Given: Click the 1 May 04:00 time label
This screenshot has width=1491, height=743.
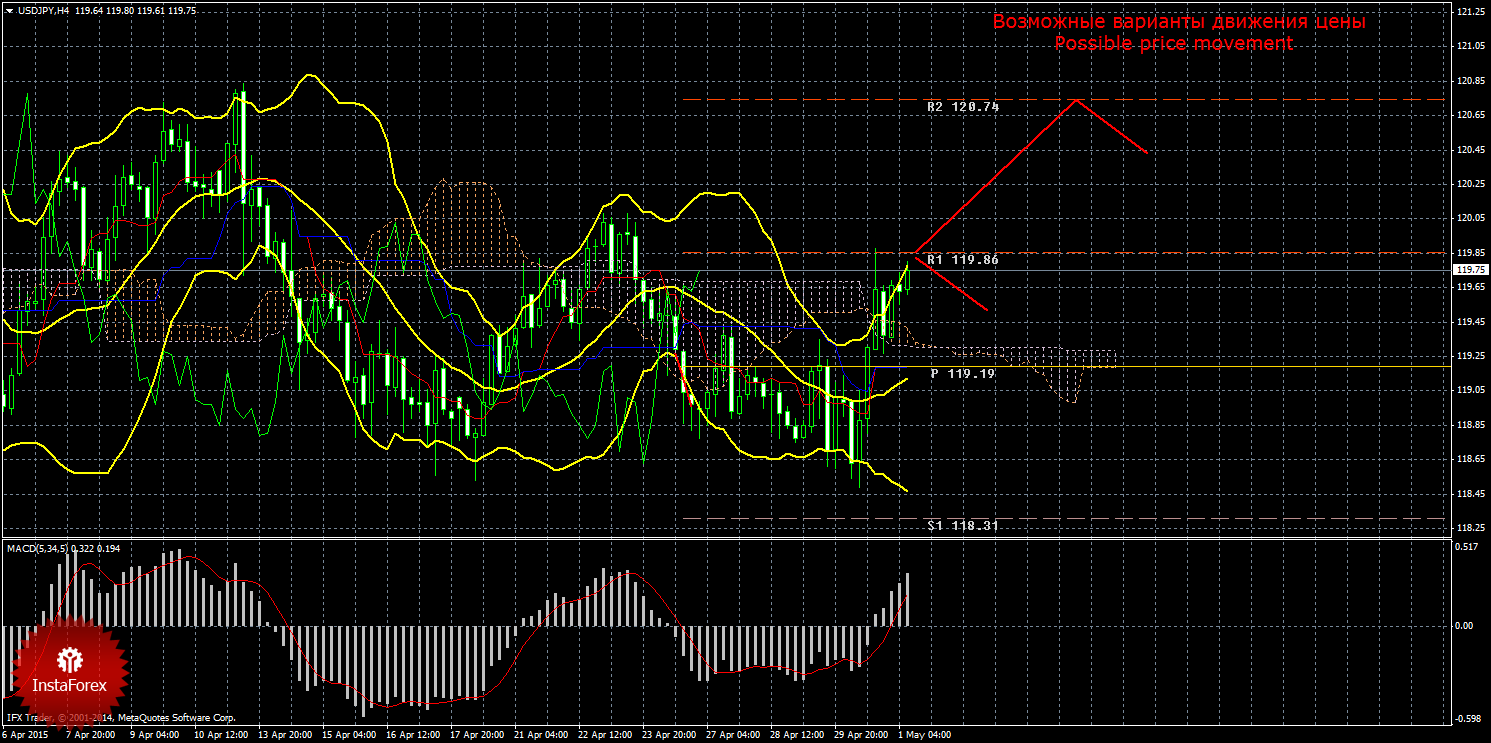Looking at the screenshot, I should point(923,735).
